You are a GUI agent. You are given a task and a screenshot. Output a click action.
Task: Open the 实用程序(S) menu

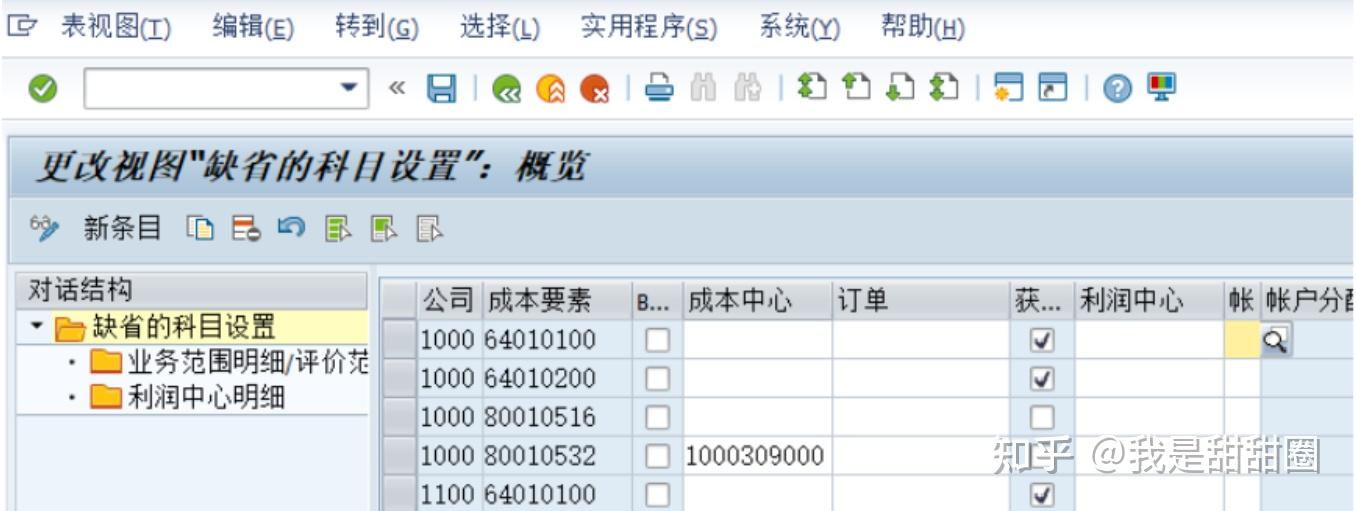pos(649,27)
